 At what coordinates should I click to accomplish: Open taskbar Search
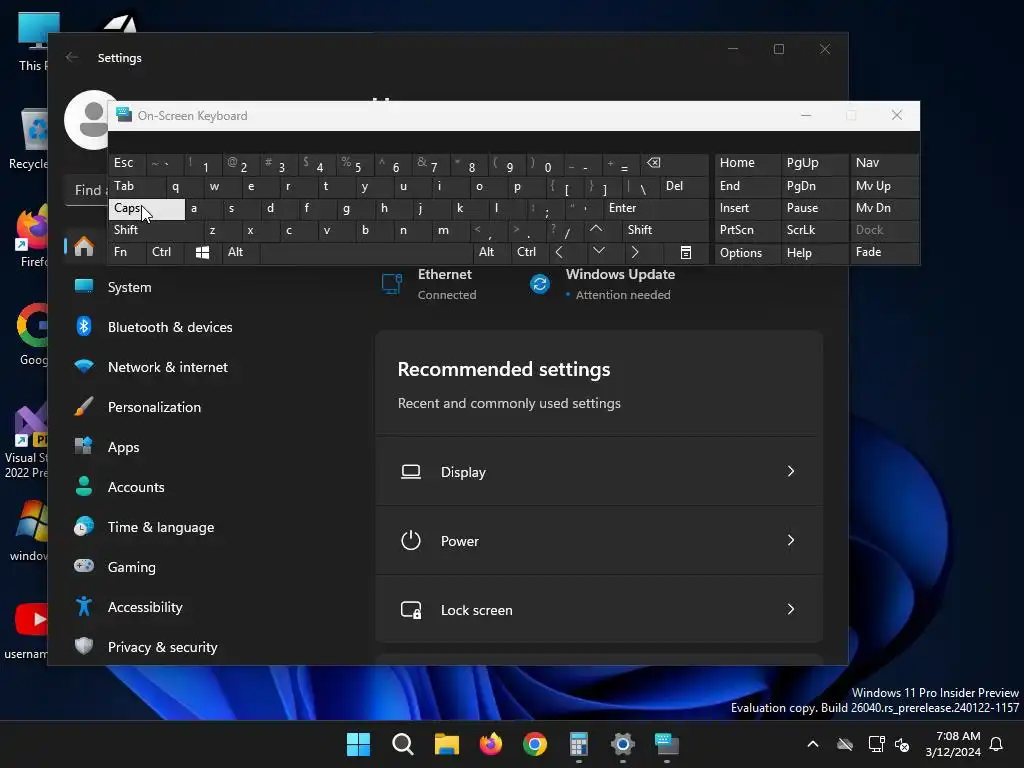coord(402,744)
